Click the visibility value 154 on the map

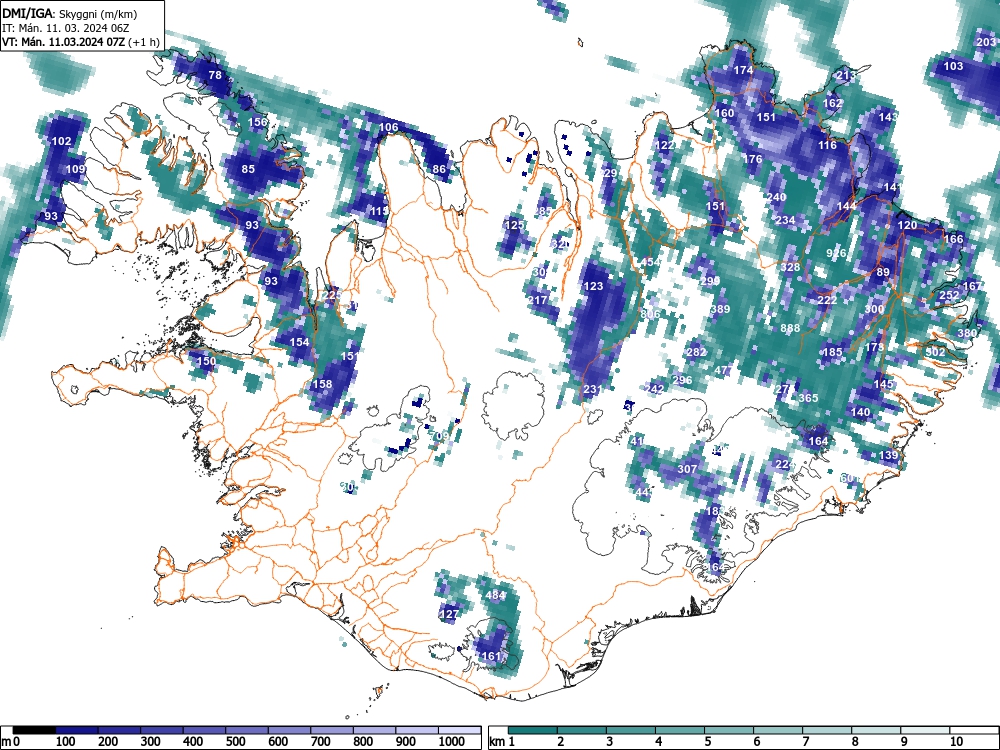click(x=299, y=342)
